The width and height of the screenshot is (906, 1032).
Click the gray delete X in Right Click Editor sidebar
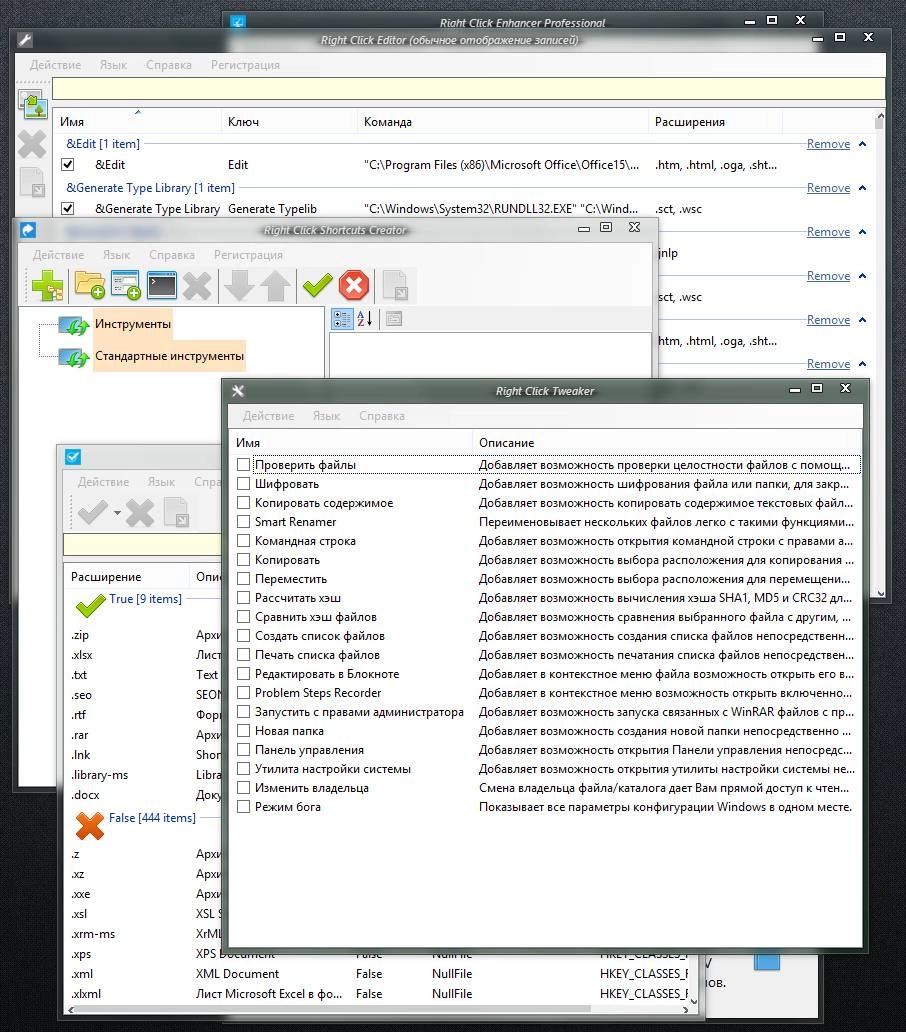tap(32, 144)
